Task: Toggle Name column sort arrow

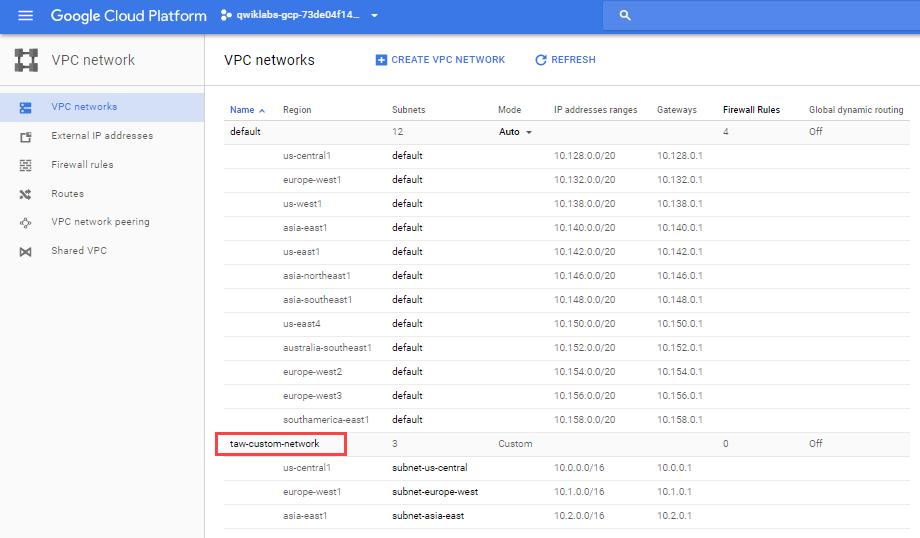Action: click(262, 110)
